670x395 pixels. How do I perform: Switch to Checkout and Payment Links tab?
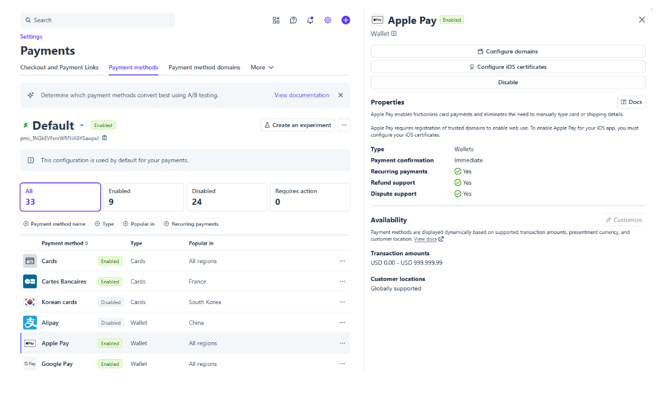pos(59,67)
